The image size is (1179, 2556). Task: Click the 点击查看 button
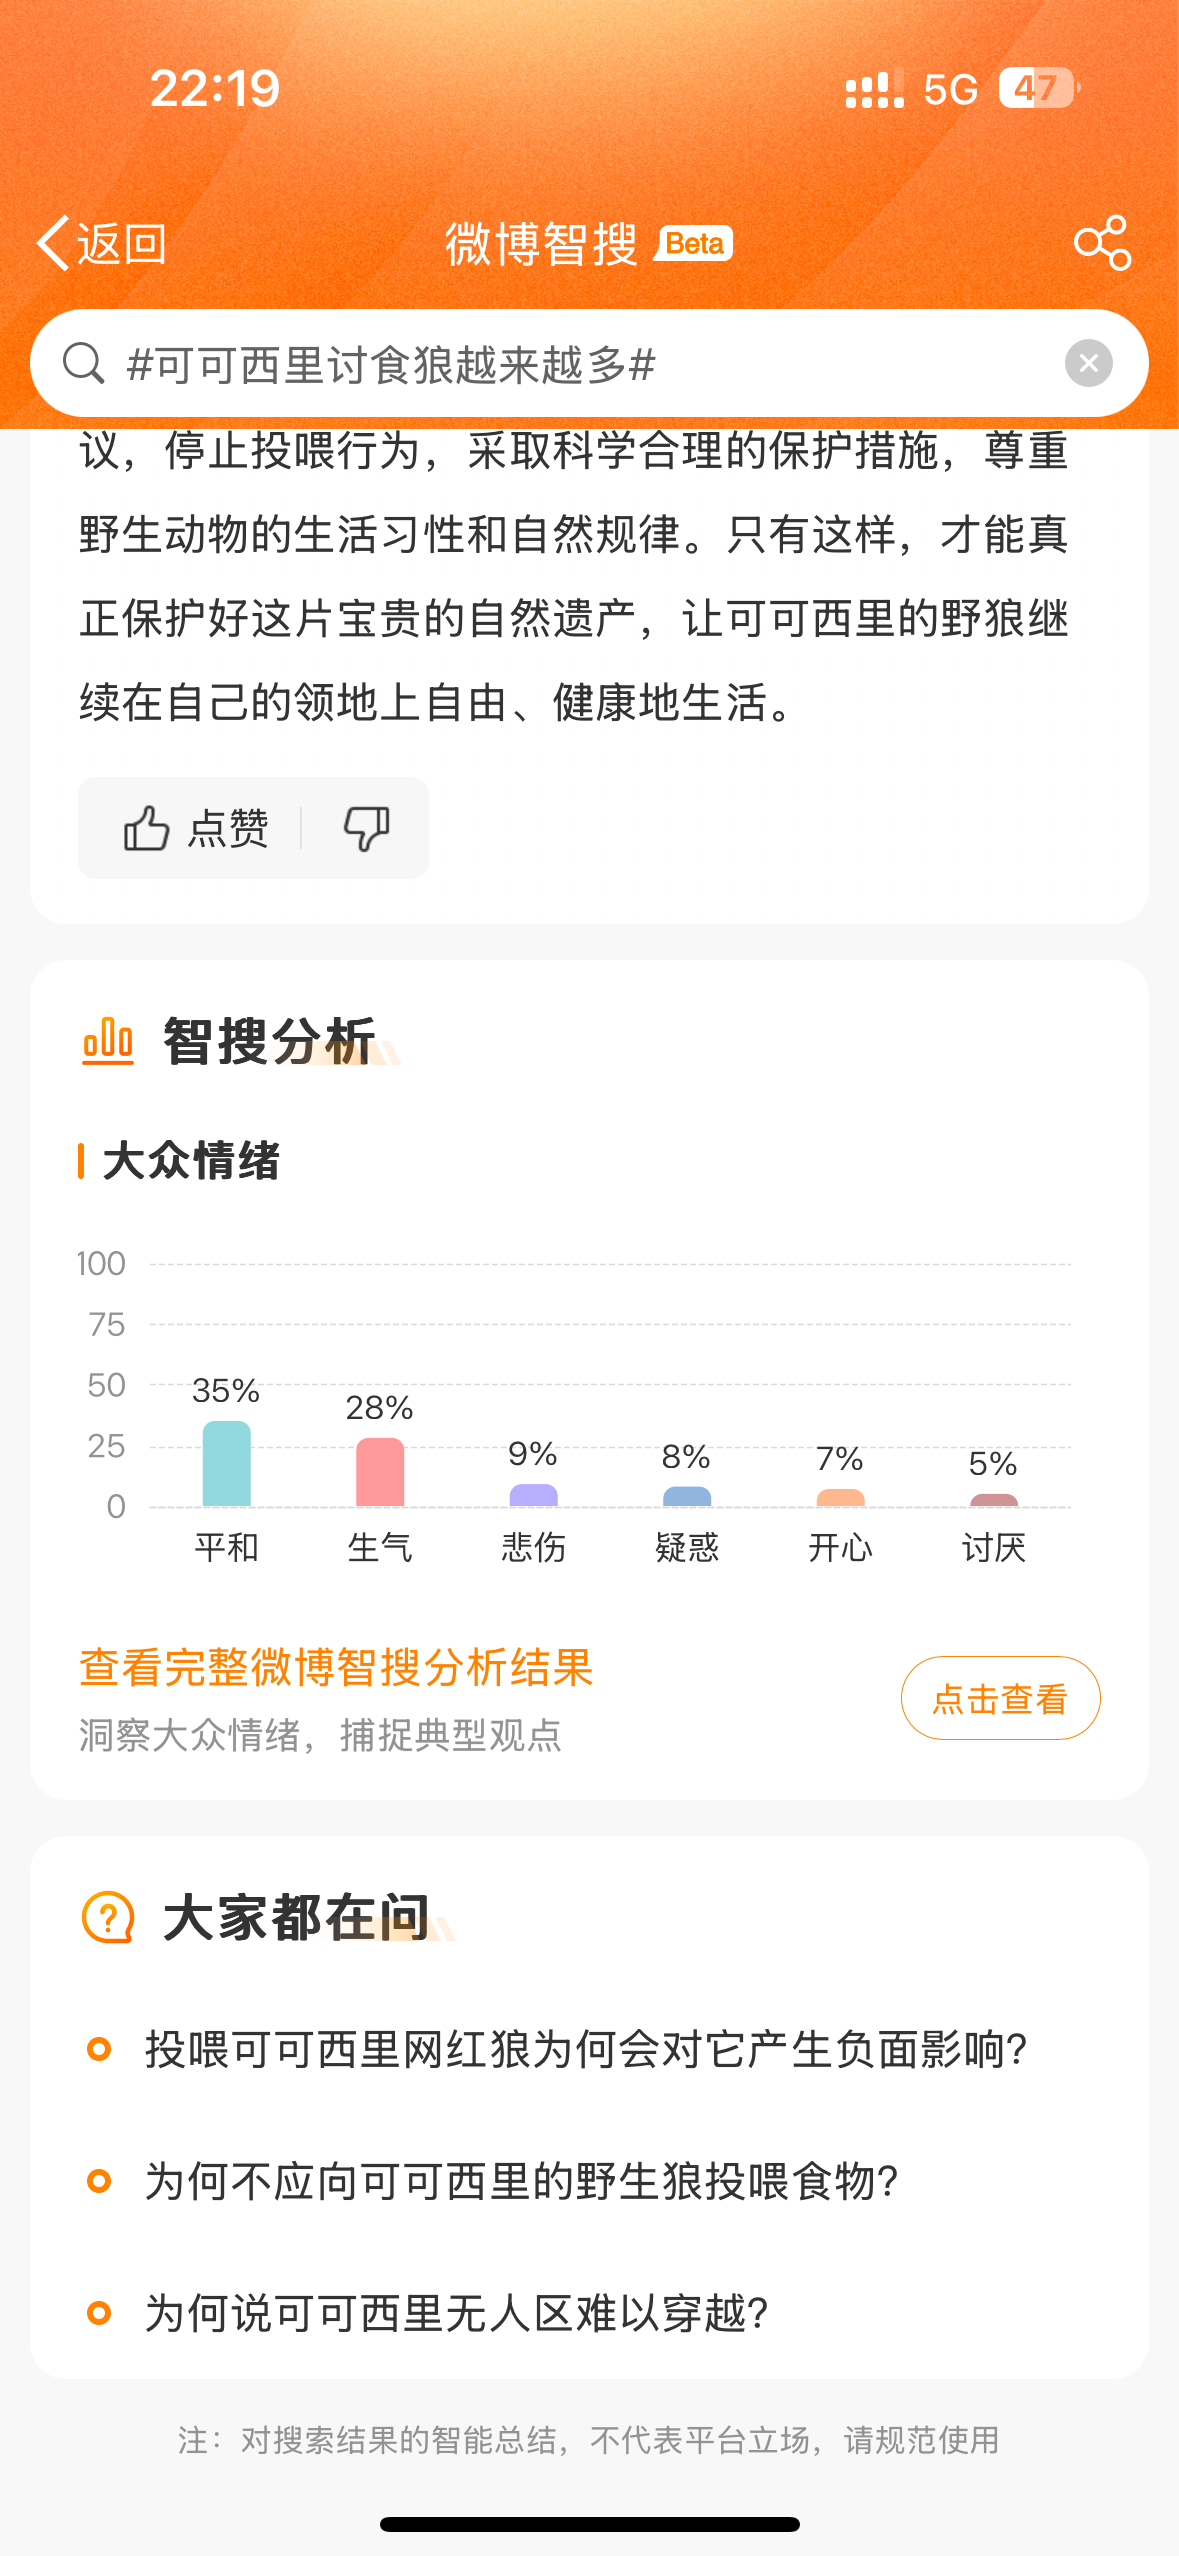pyautogui.click(x=1000, y=1698)
